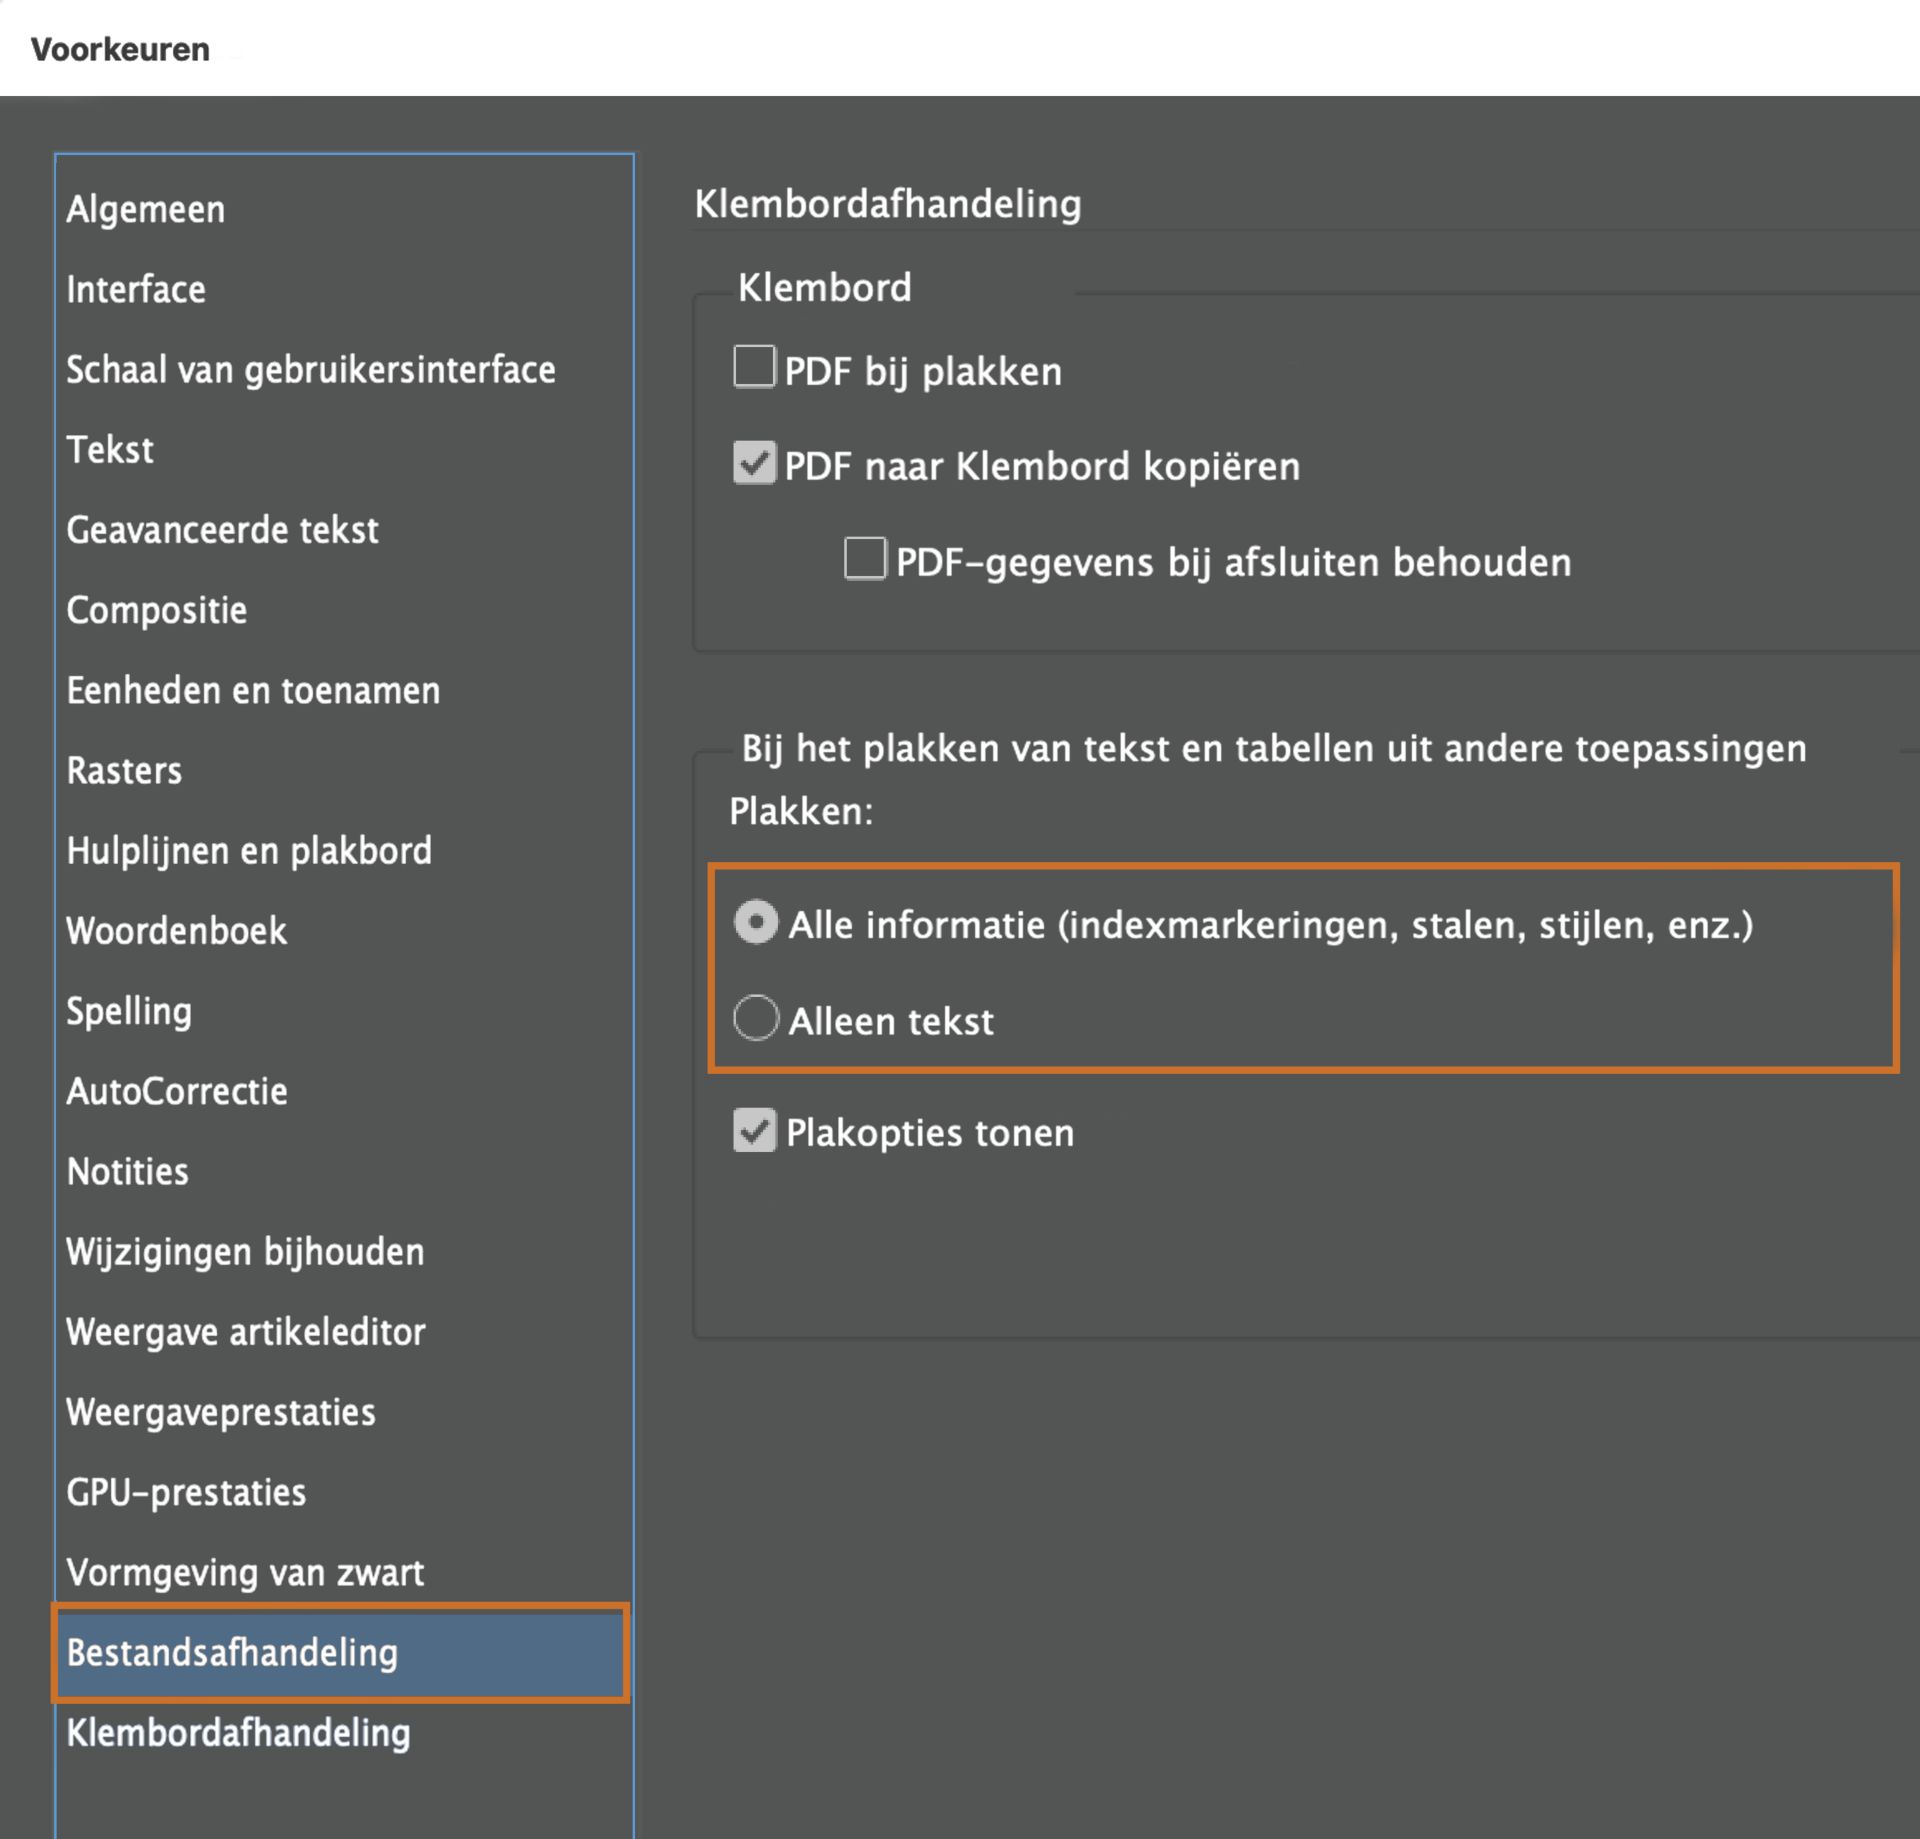Uncheck 'PDF naar Klembord kopiëren'
The height and width of the screenshot is (1839, 1920).
click(x=754, y=463)
